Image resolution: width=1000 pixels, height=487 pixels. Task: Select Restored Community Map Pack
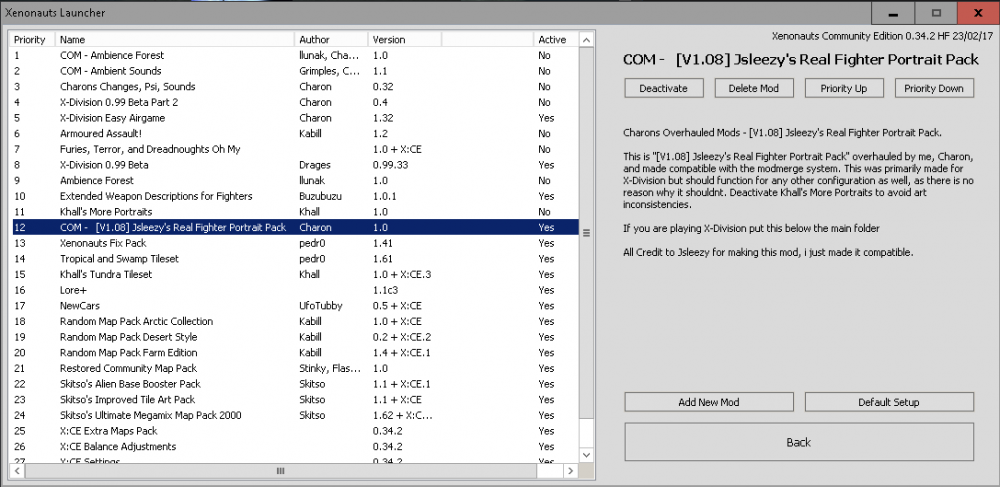click(x=295, y=368)
